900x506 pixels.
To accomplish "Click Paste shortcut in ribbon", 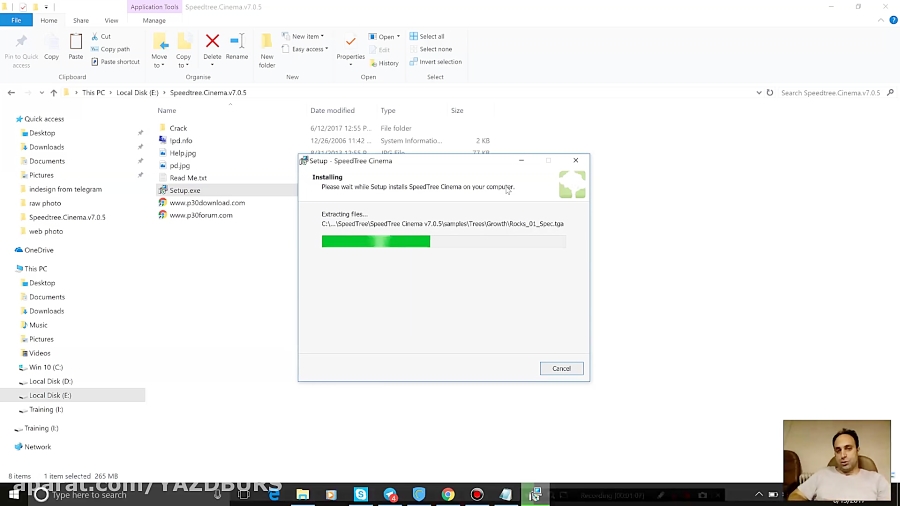I will point(115,62).
